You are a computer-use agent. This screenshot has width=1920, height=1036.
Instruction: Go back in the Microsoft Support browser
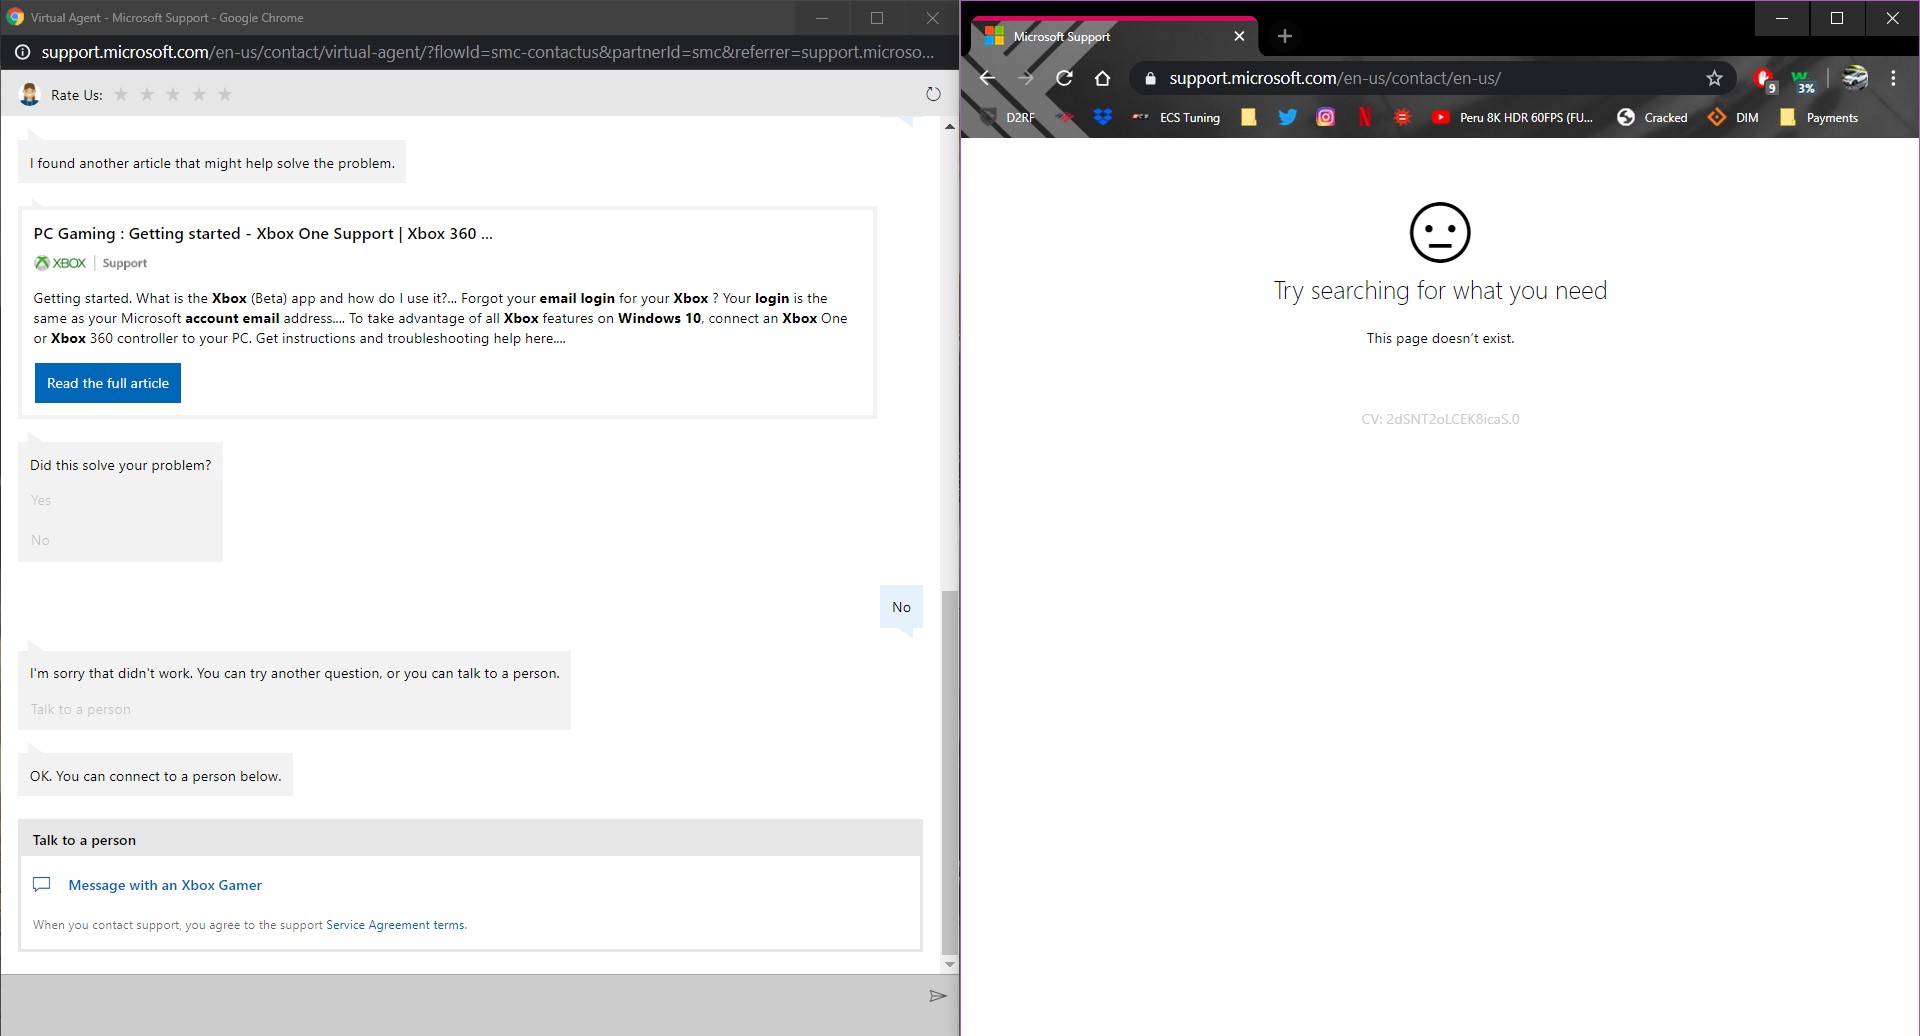(987, 78)
